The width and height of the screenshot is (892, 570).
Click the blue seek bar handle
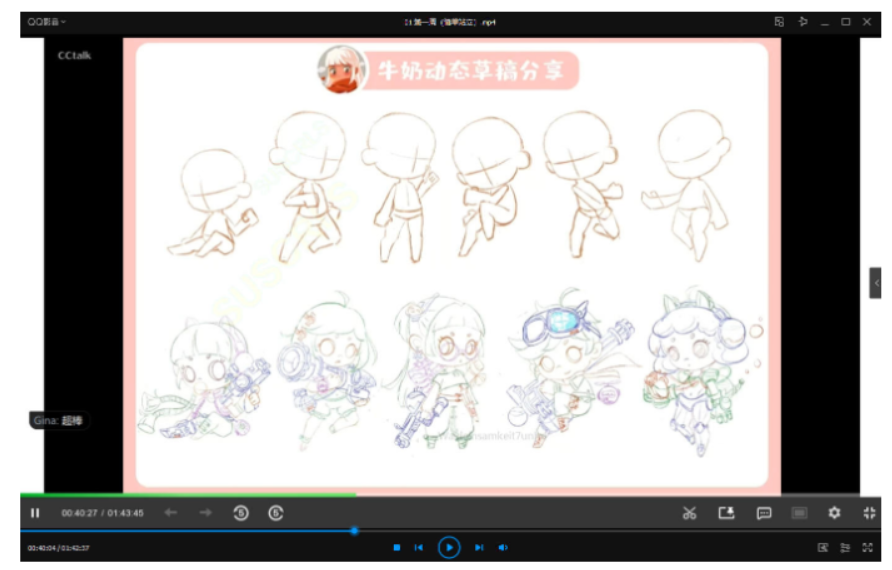(354, 531)
